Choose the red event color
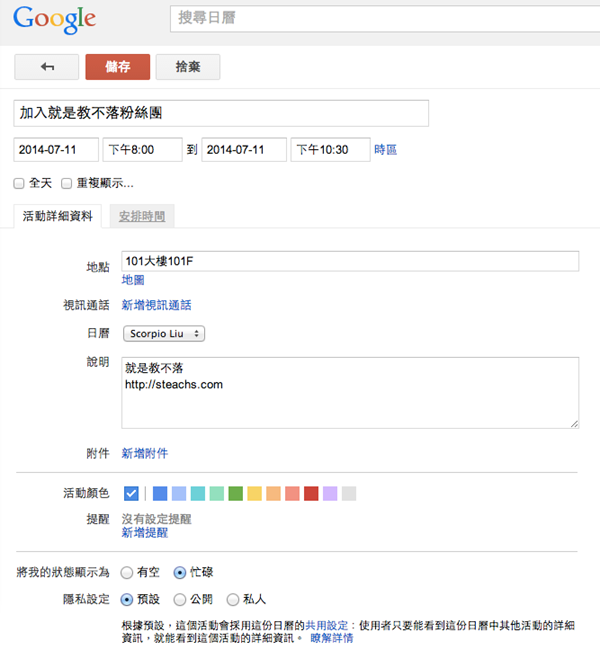600x650 pixels. click(x=311, y=493)
